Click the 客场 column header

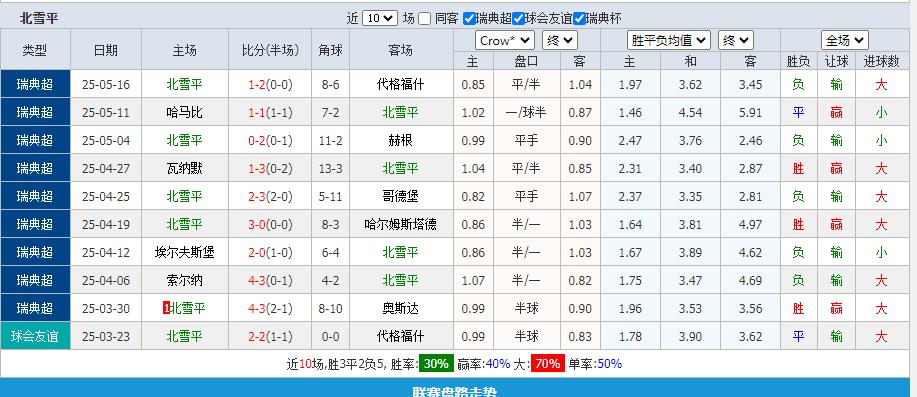(401, 50)
